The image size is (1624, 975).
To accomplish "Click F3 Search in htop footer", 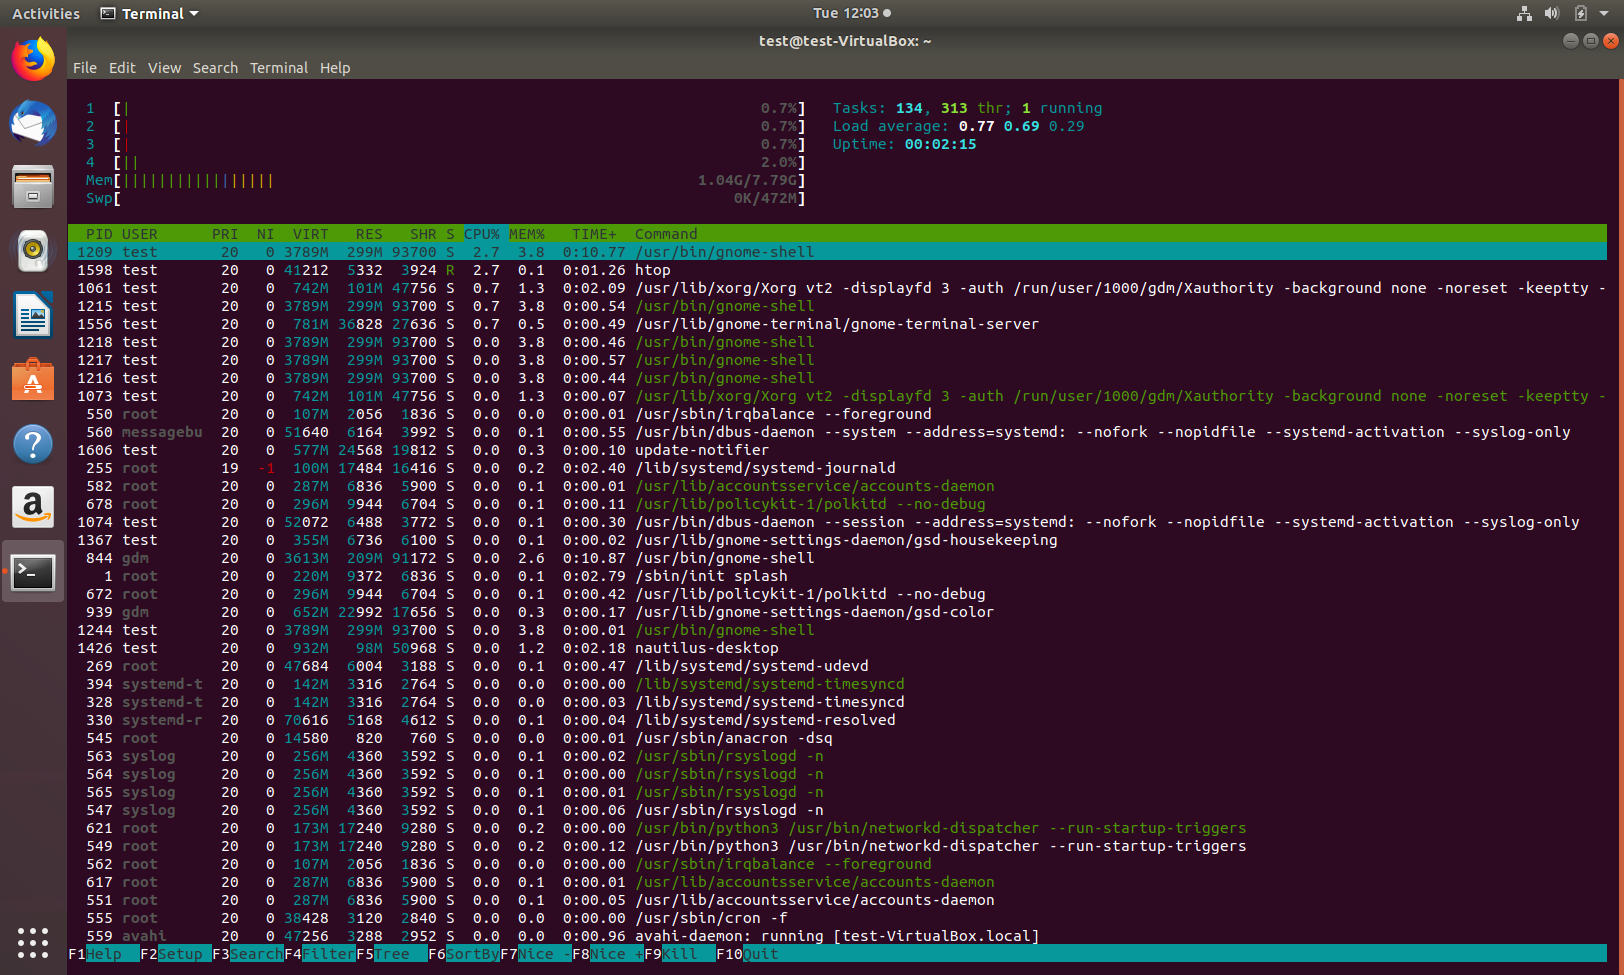I will tap(248, 954).
